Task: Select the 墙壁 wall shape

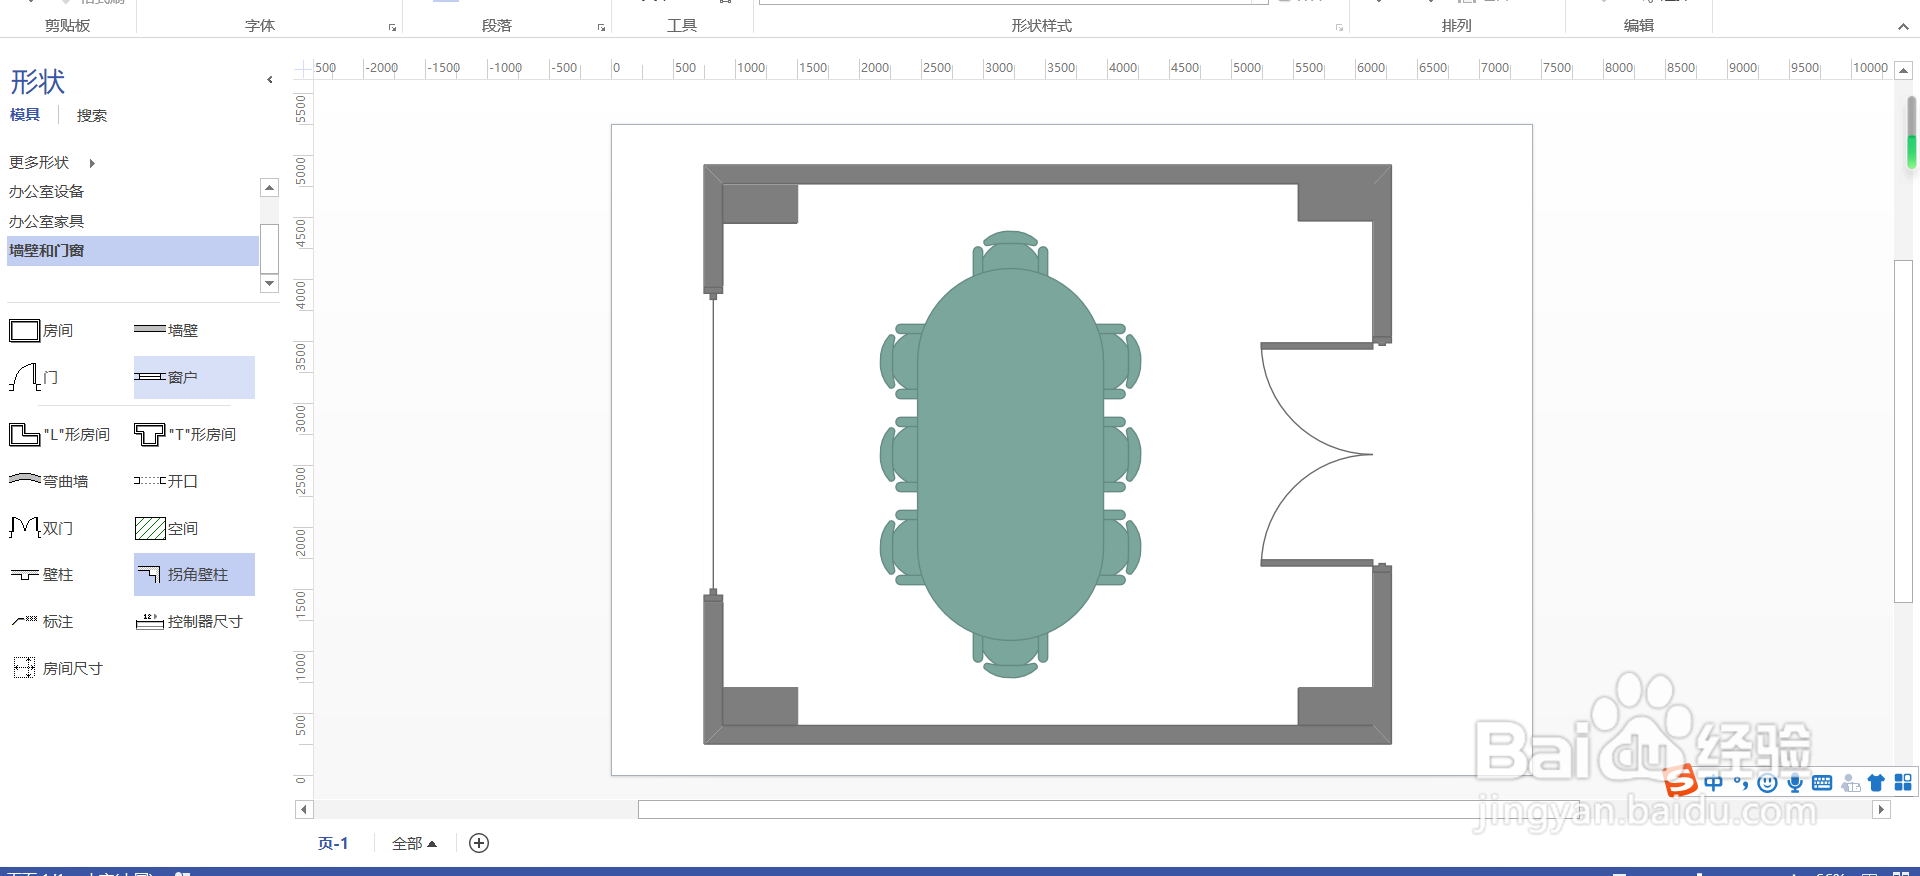Action: (166, 330)
